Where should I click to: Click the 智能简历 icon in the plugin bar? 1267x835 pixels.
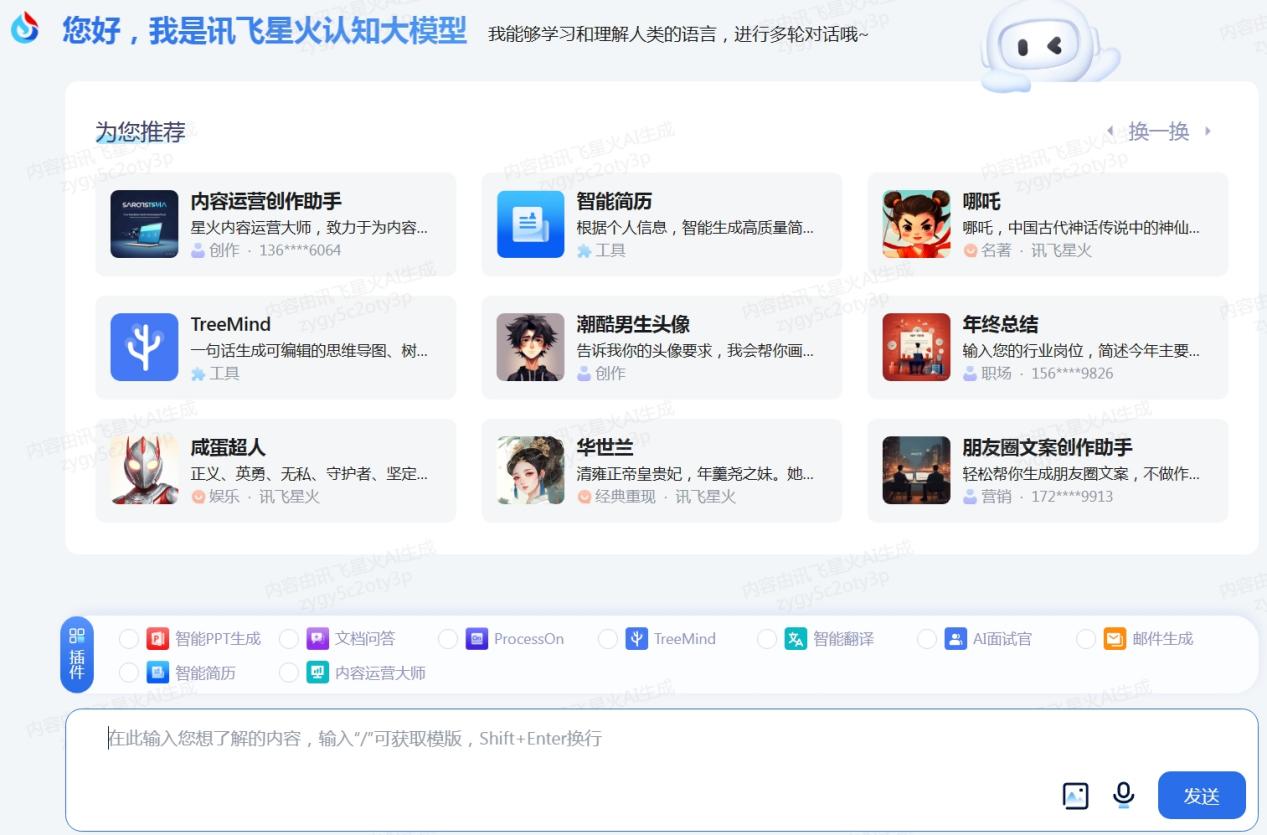[157, 673]
